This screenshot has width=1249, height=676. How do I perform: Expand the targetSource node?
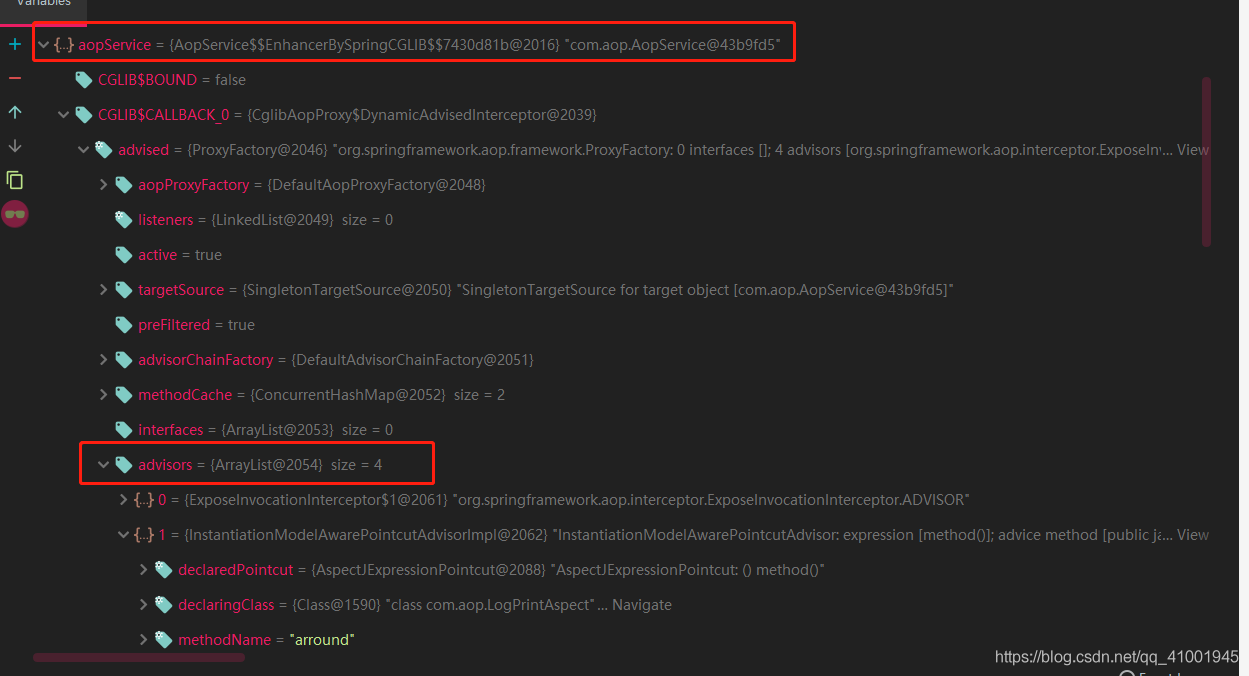coord(104,290)
